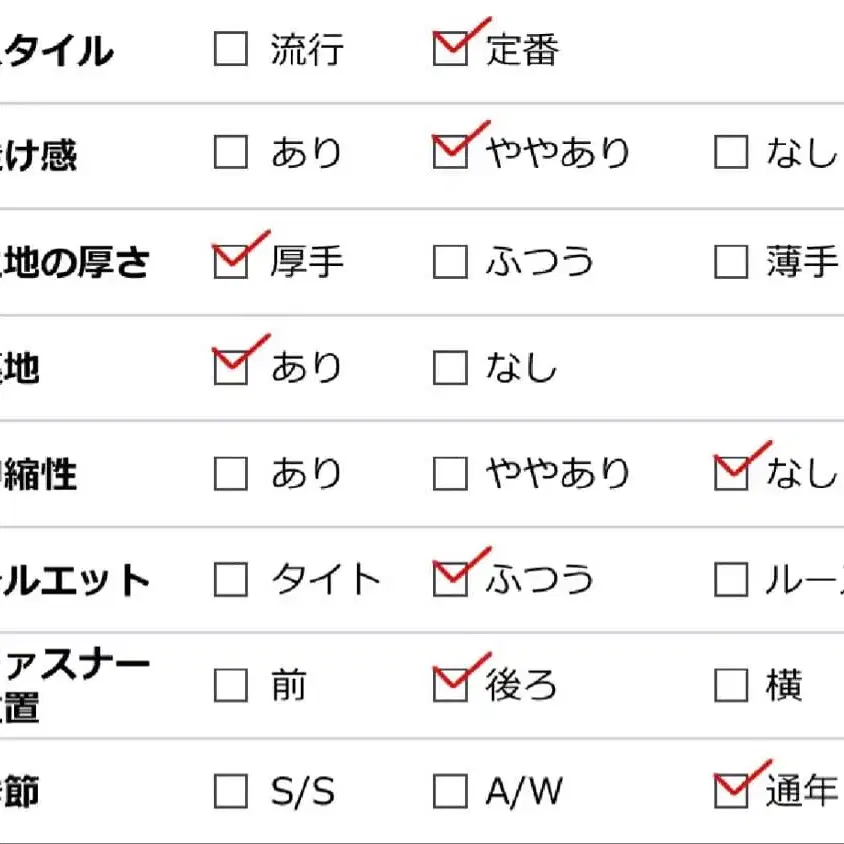Uncheck the 後ろ fastener position checkbox
844x844 pixels.
[x=450, y=685]
